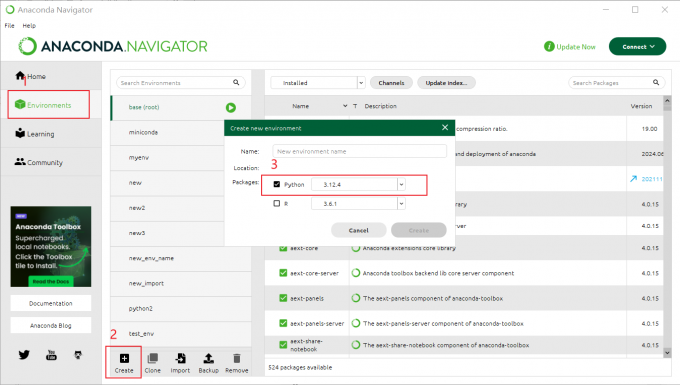680x385 pixels.
Task: Click Cancel in the dialog
Action: tap(359, 230)
